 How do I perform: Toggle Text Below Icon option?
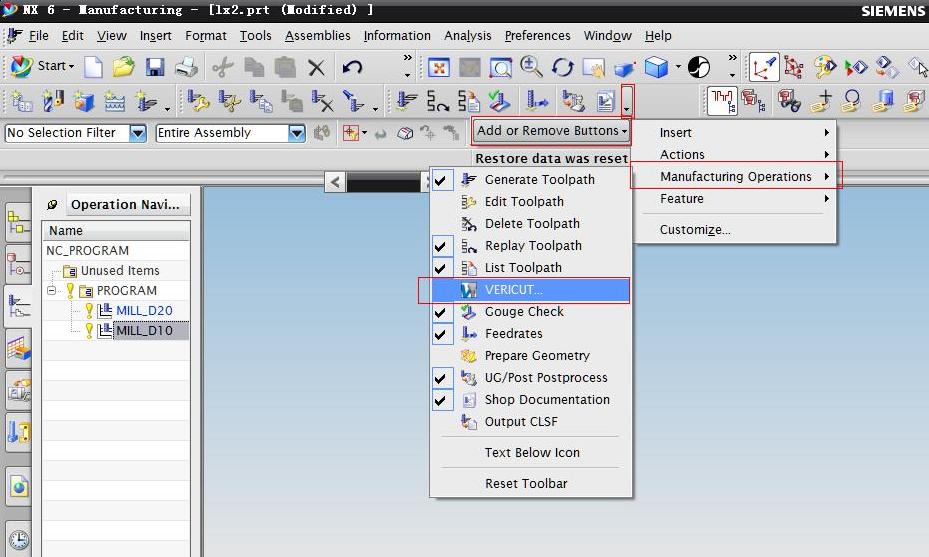point(532,453)
